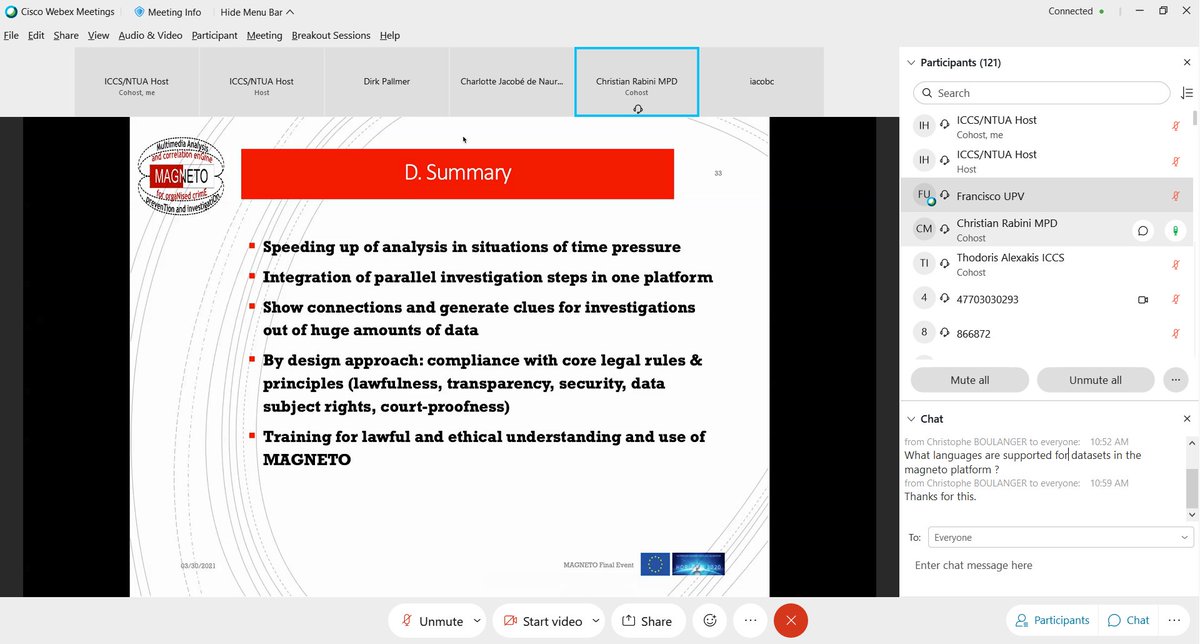Viewport: 1200px width, 644px height.
Task: Collapse the Chat panel chevron
Action: [911, 419]
